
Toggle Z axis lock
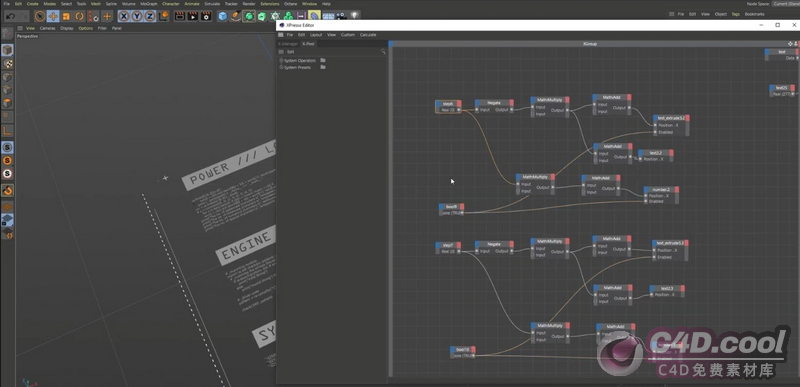tap(150, 16)
